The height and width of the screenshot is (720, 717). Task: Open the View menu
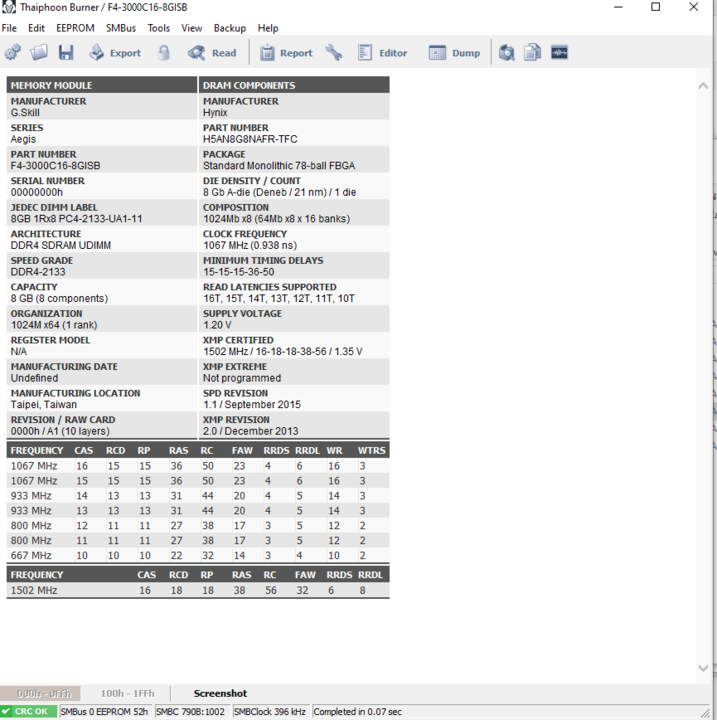pos(192,28)
